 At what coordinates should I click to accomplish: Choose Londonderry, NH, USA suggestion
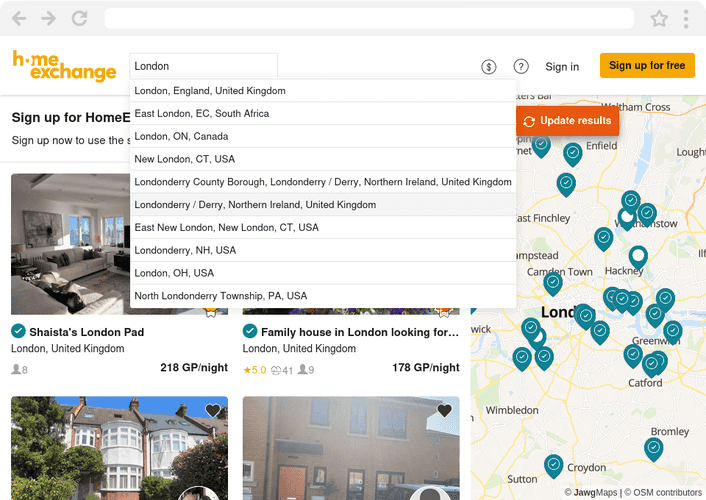pyautogui.click(x=323, y=250)
